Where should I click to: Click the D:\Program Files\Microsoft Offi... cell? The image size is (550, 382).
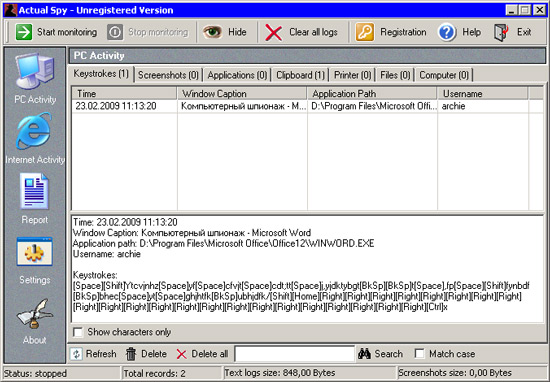[374, 106]
